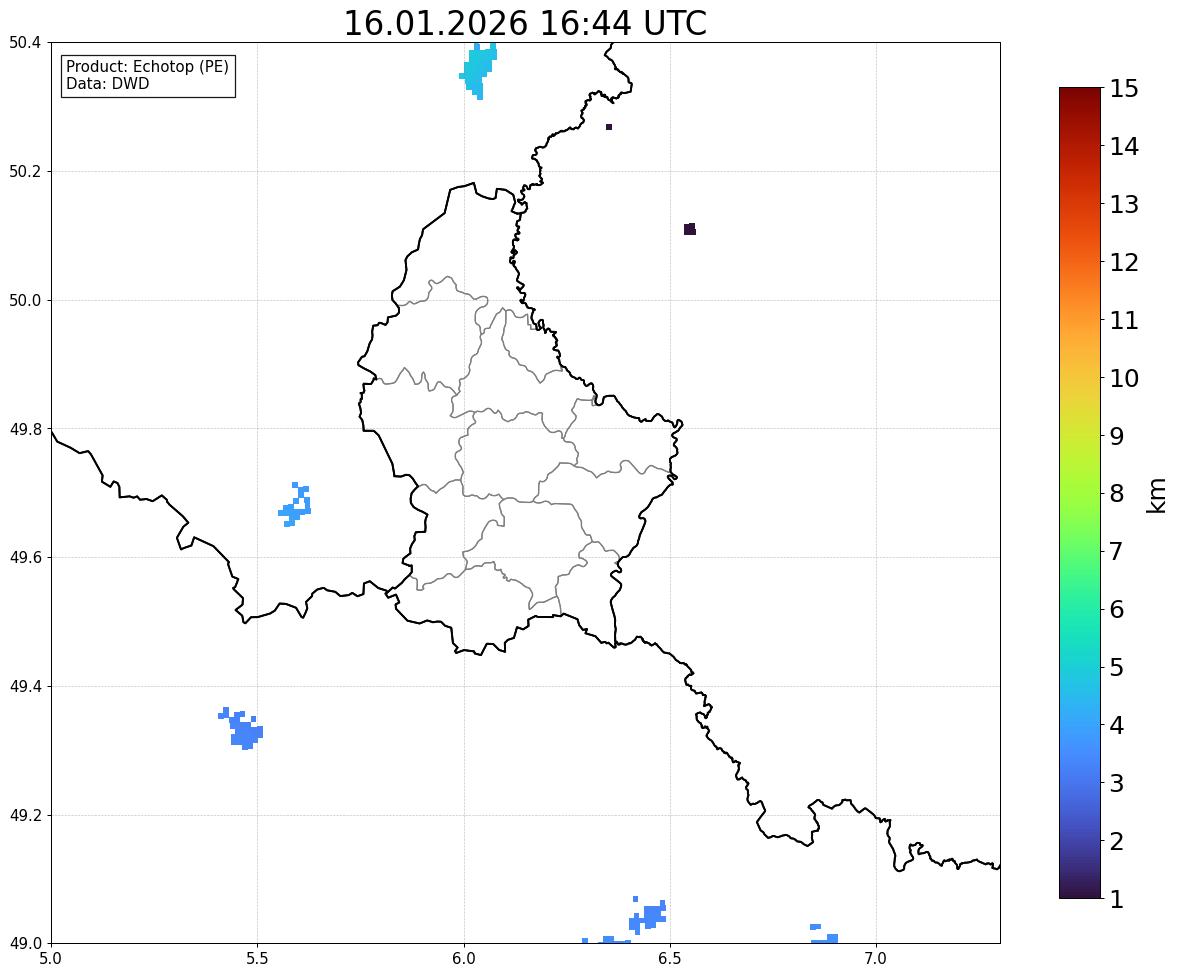The width and height of the screenshot is (1178, 976).
Task: Click colorbar tick label 8
Action: click(1117, 494)
